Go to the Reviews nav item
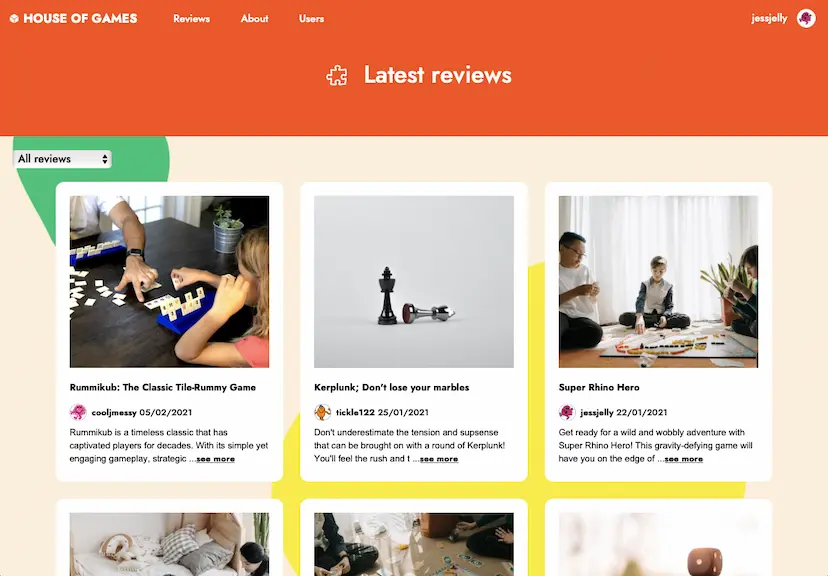This screenshot has height=576, width=828. point(192,18)
